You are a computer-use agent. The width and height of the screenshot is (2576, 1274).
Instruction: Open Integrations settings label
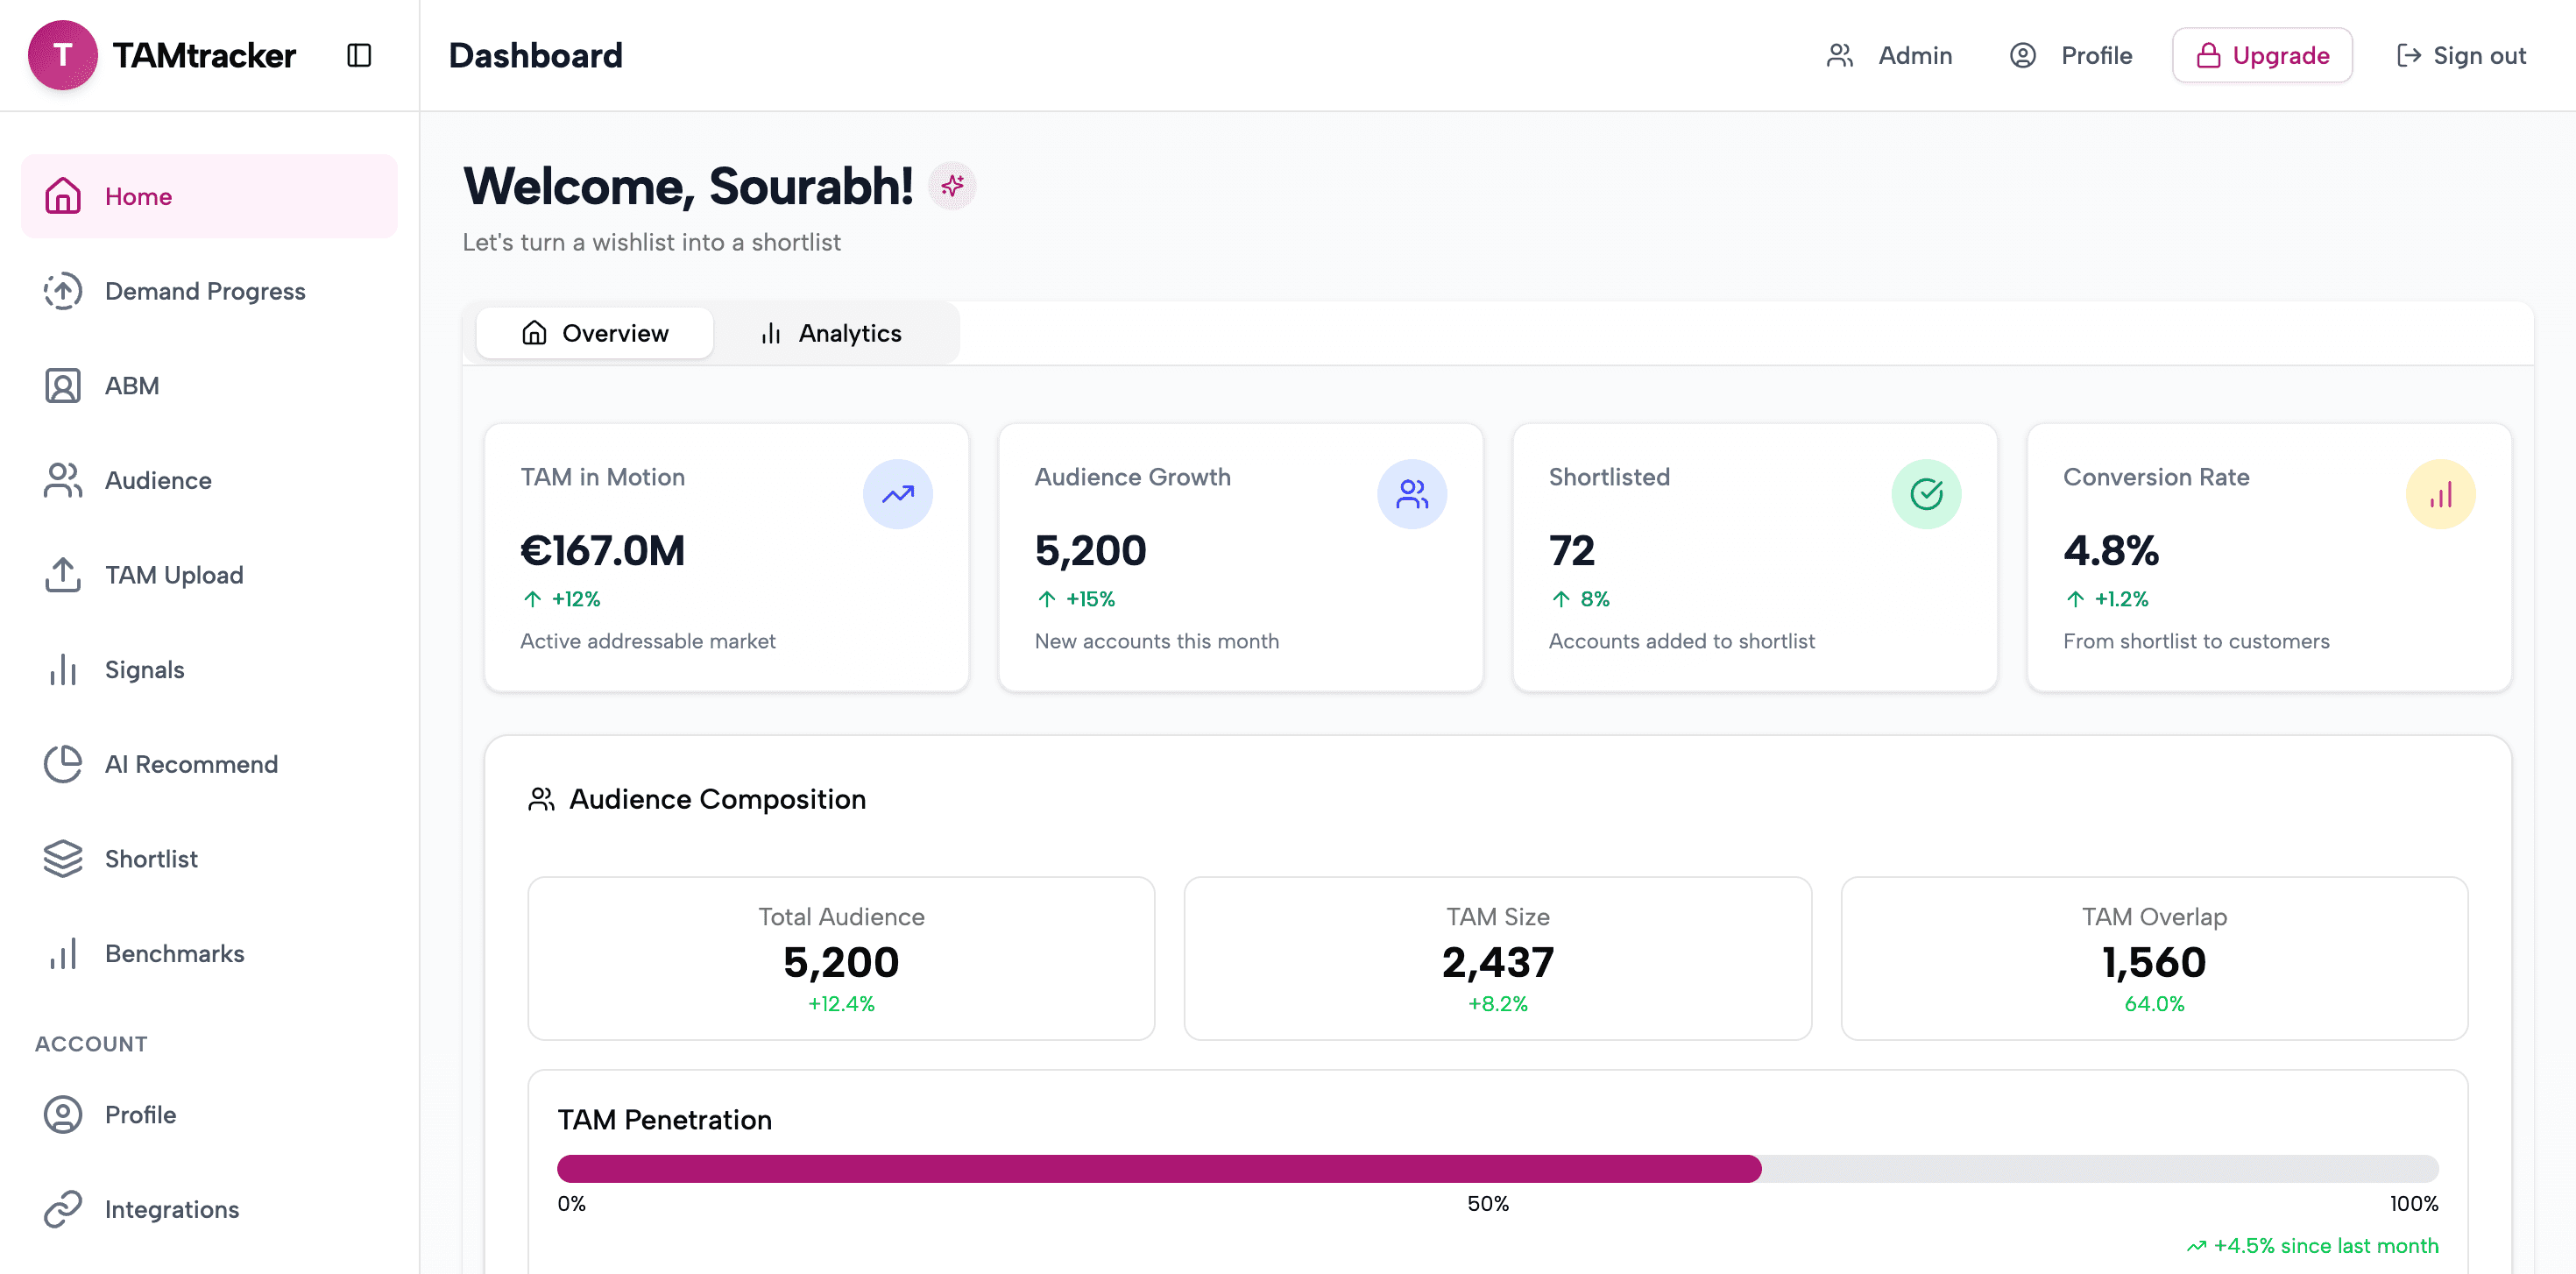172,1209
